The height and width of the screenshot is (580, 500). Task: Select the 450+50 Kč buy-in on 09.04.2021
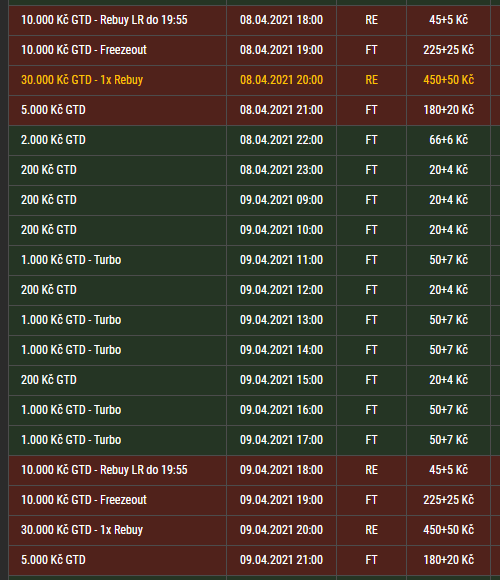coord(449,530)
